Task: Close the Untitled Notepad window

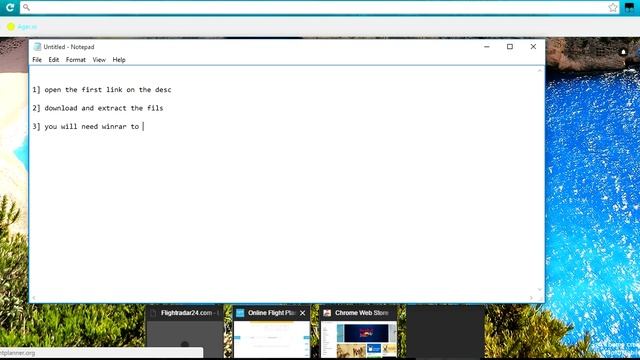Action: (x=533, y=47)
